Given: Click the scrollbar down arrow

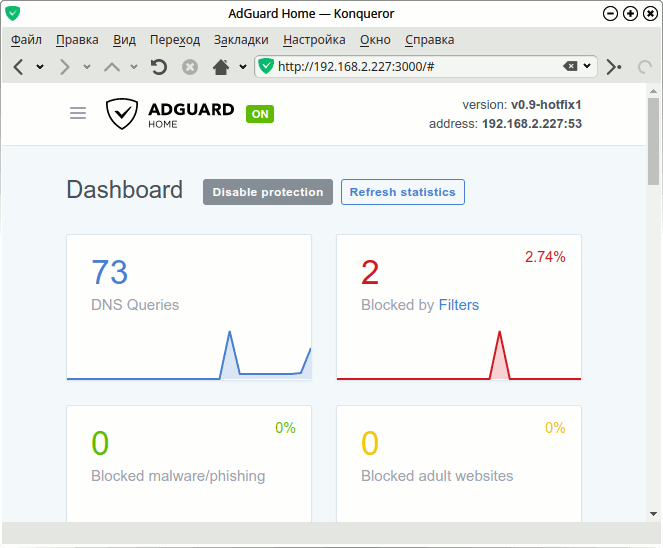Looking at the screenshot, I should pos(653,514).
